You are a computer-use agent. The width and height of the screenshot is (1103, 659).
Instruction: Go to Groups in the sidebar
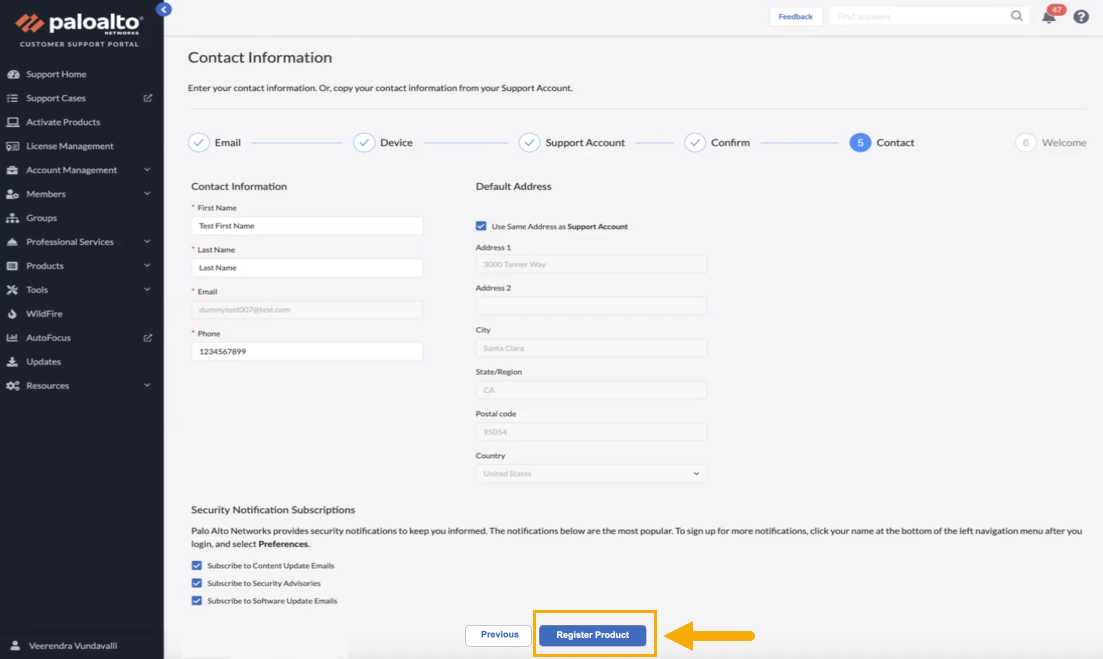coord(41,218)
